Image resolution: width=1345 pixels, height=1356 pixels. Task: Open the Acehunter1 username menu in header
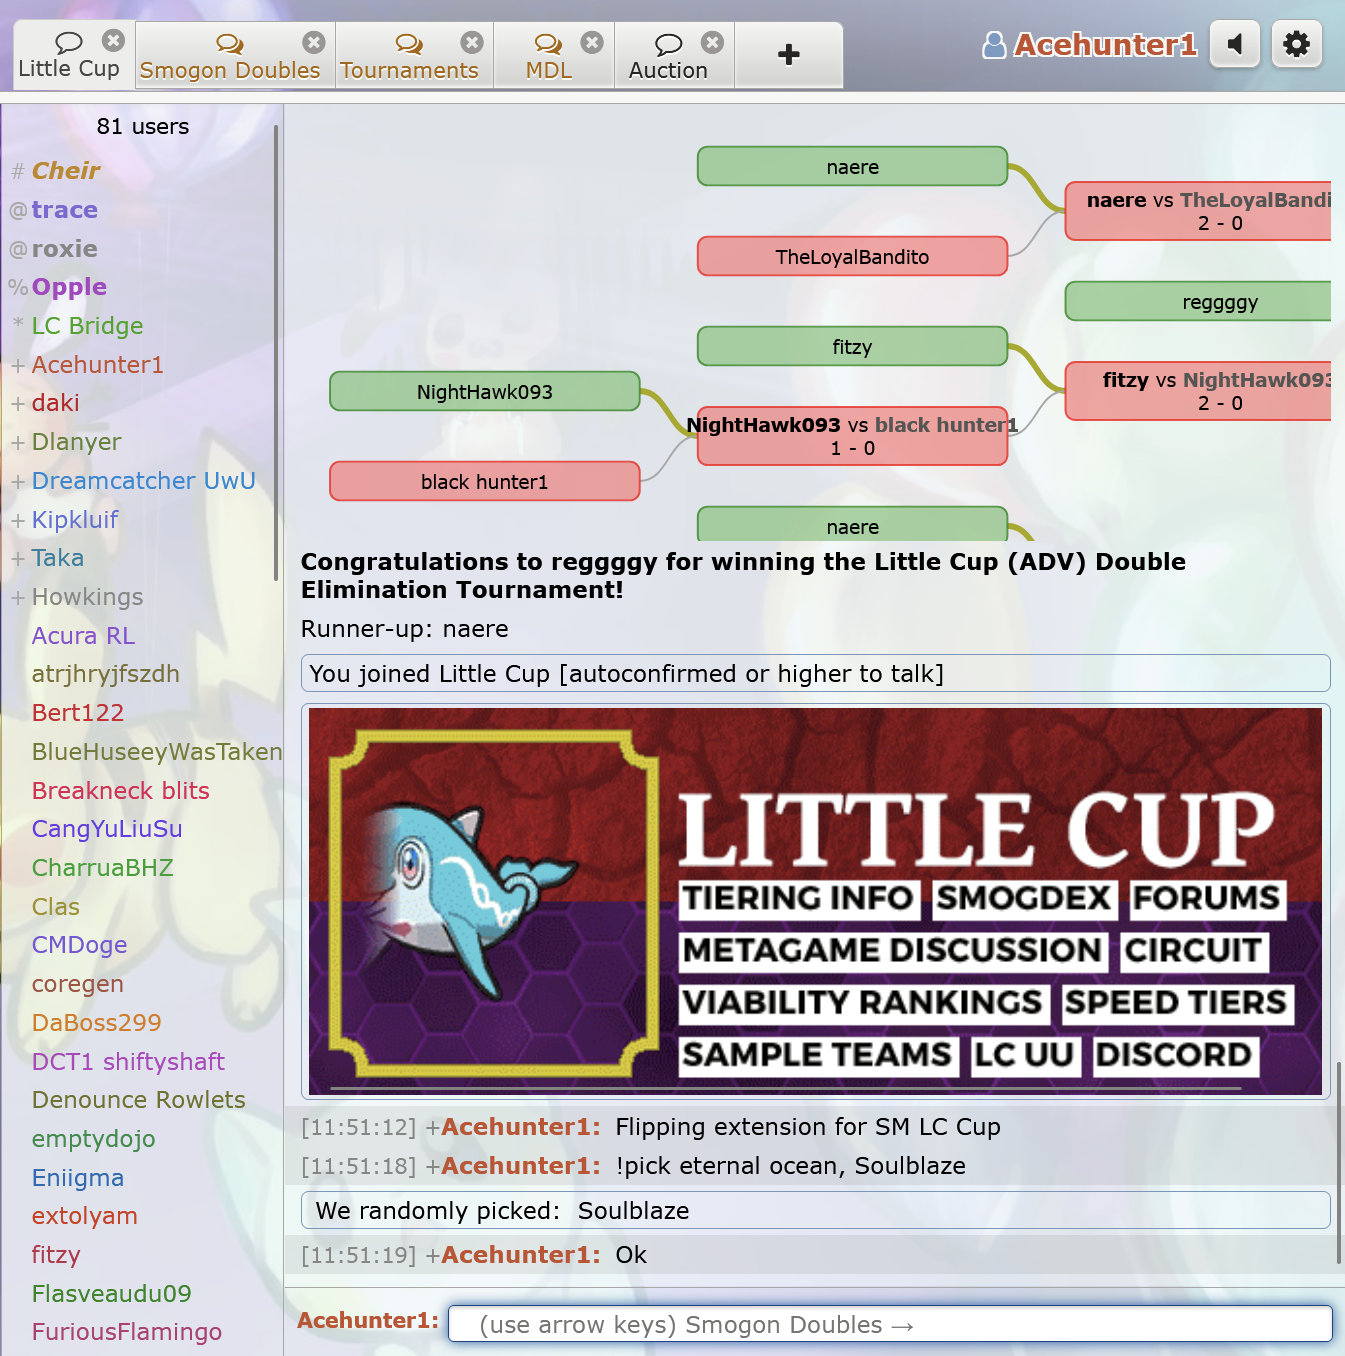pyautogui.click(x=1105, y=45)
